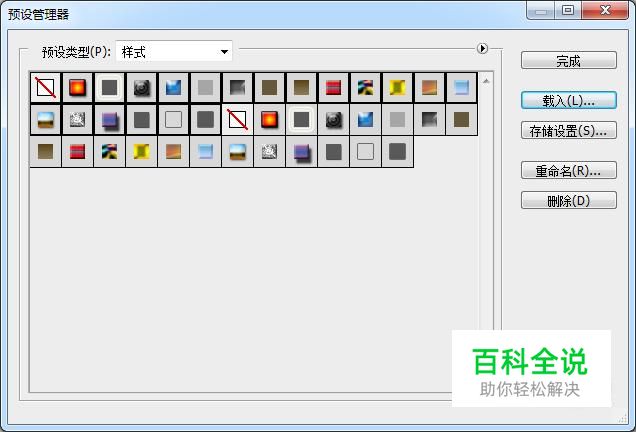Pick the white noise texture style in second row
This screenshot has width=636, height=432.
point(77,120)
